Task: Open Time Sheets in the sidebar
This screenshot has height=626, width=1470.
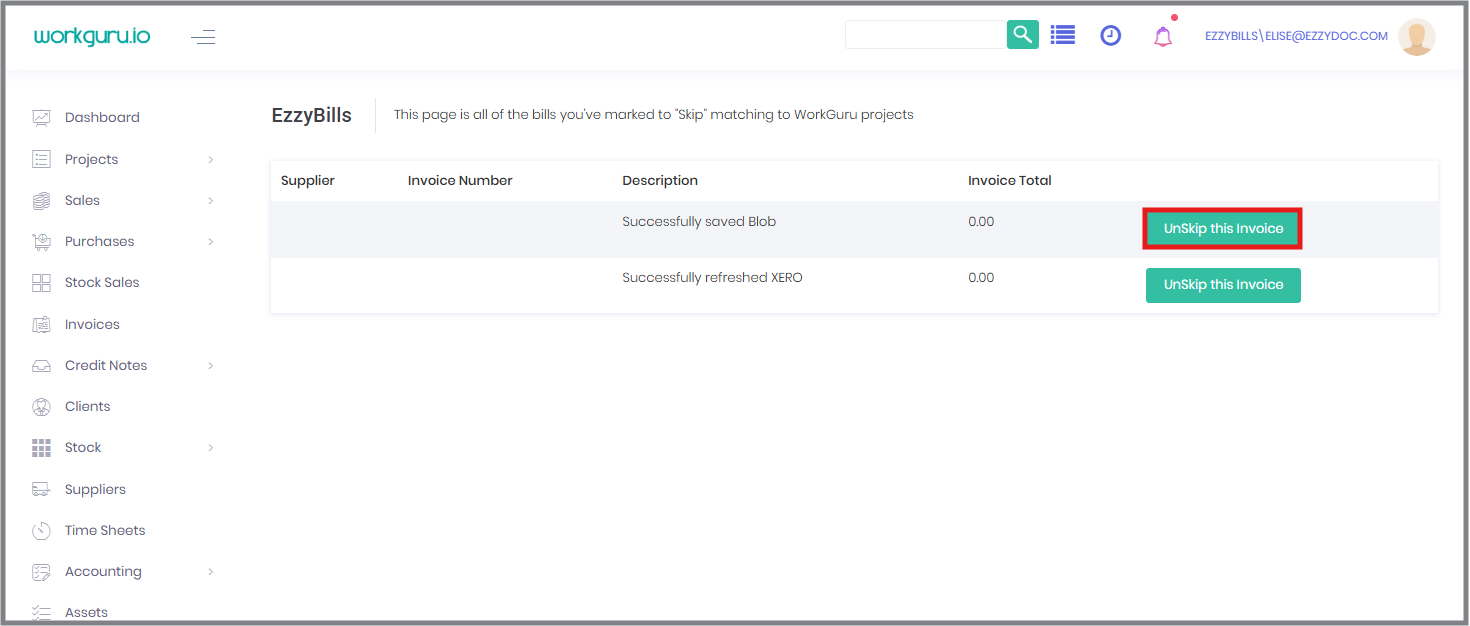Action: point(105,531)
